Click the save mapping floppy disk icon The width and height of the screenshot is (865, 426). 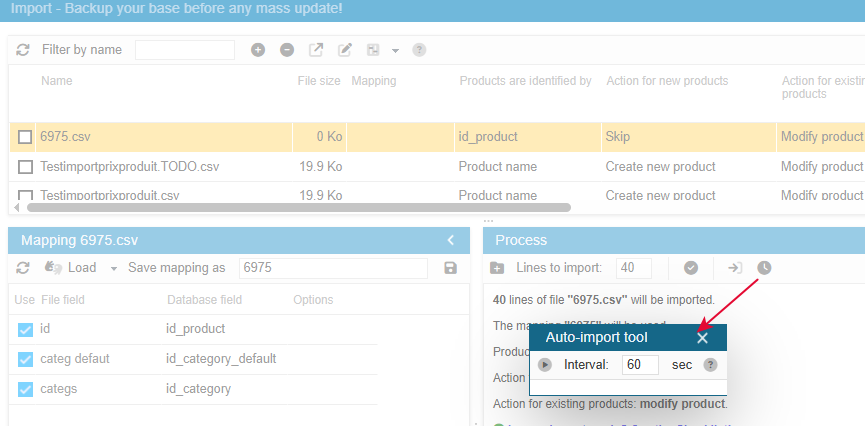click(x=450, y=268)
